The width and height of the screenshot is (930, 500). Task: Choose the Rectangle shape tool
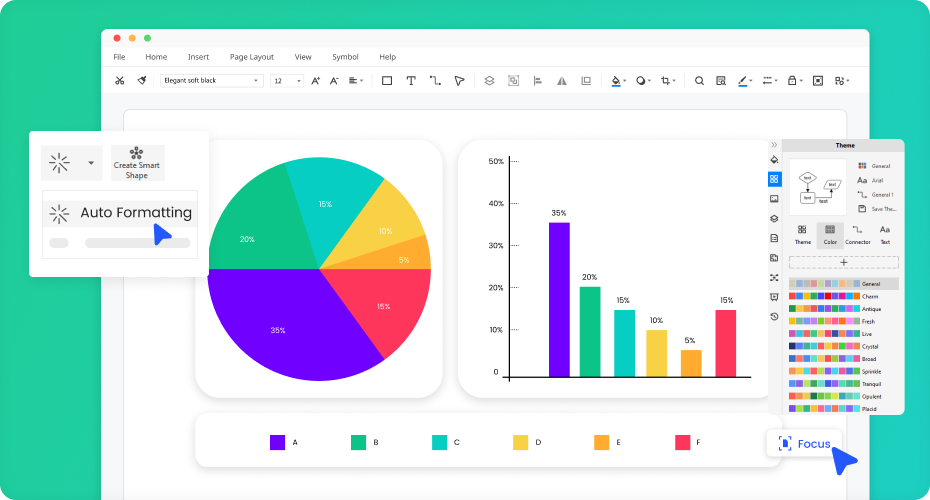coord(387,81)
